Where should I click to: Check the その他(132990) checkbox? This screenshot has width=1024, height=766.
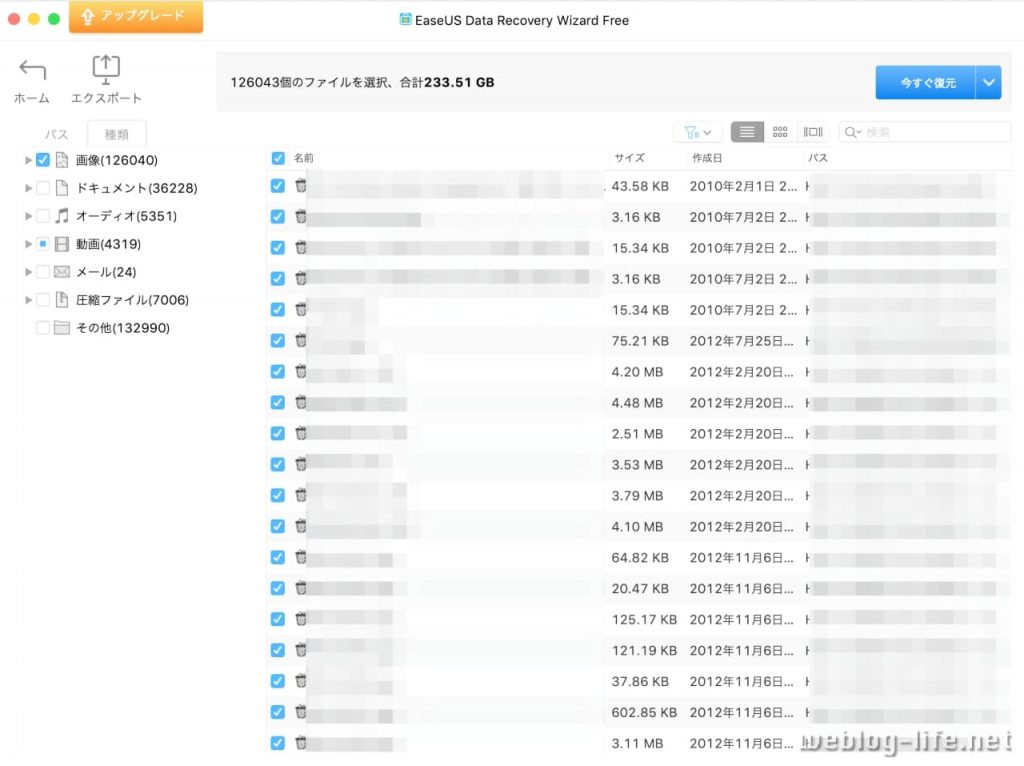click(x=43, y=328)
